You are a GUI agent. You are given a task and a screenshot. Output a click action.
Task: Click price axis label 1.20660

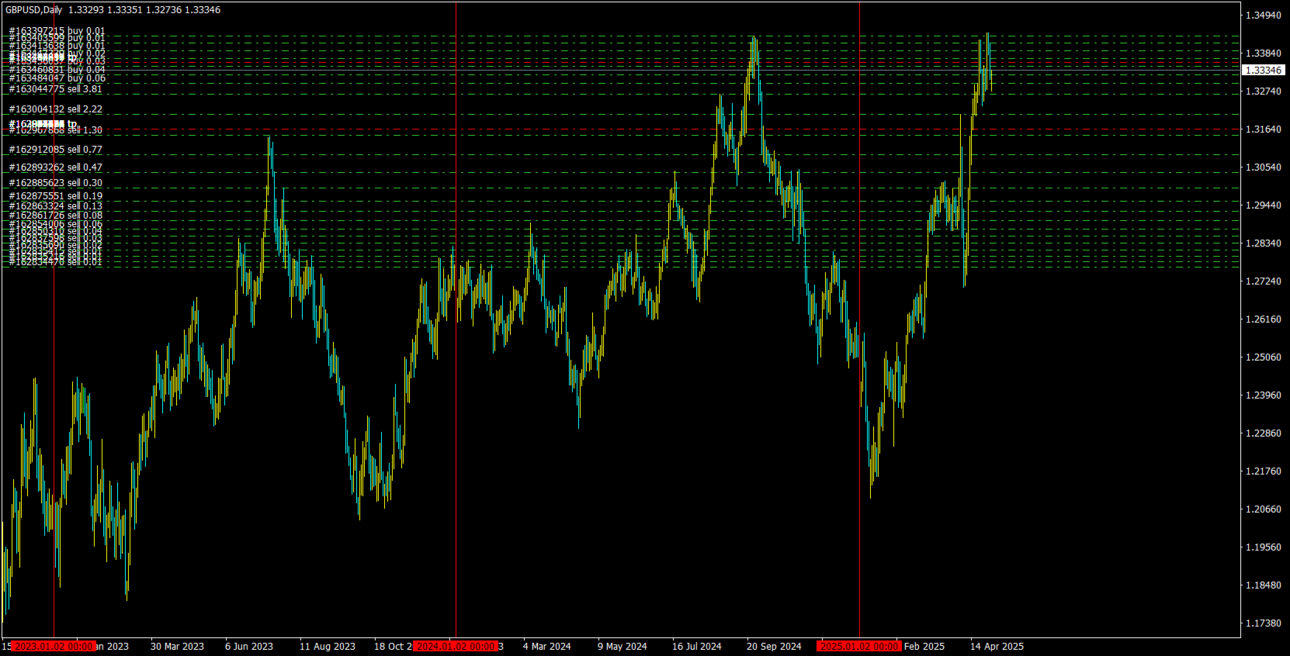click(x=1265, y=509)
